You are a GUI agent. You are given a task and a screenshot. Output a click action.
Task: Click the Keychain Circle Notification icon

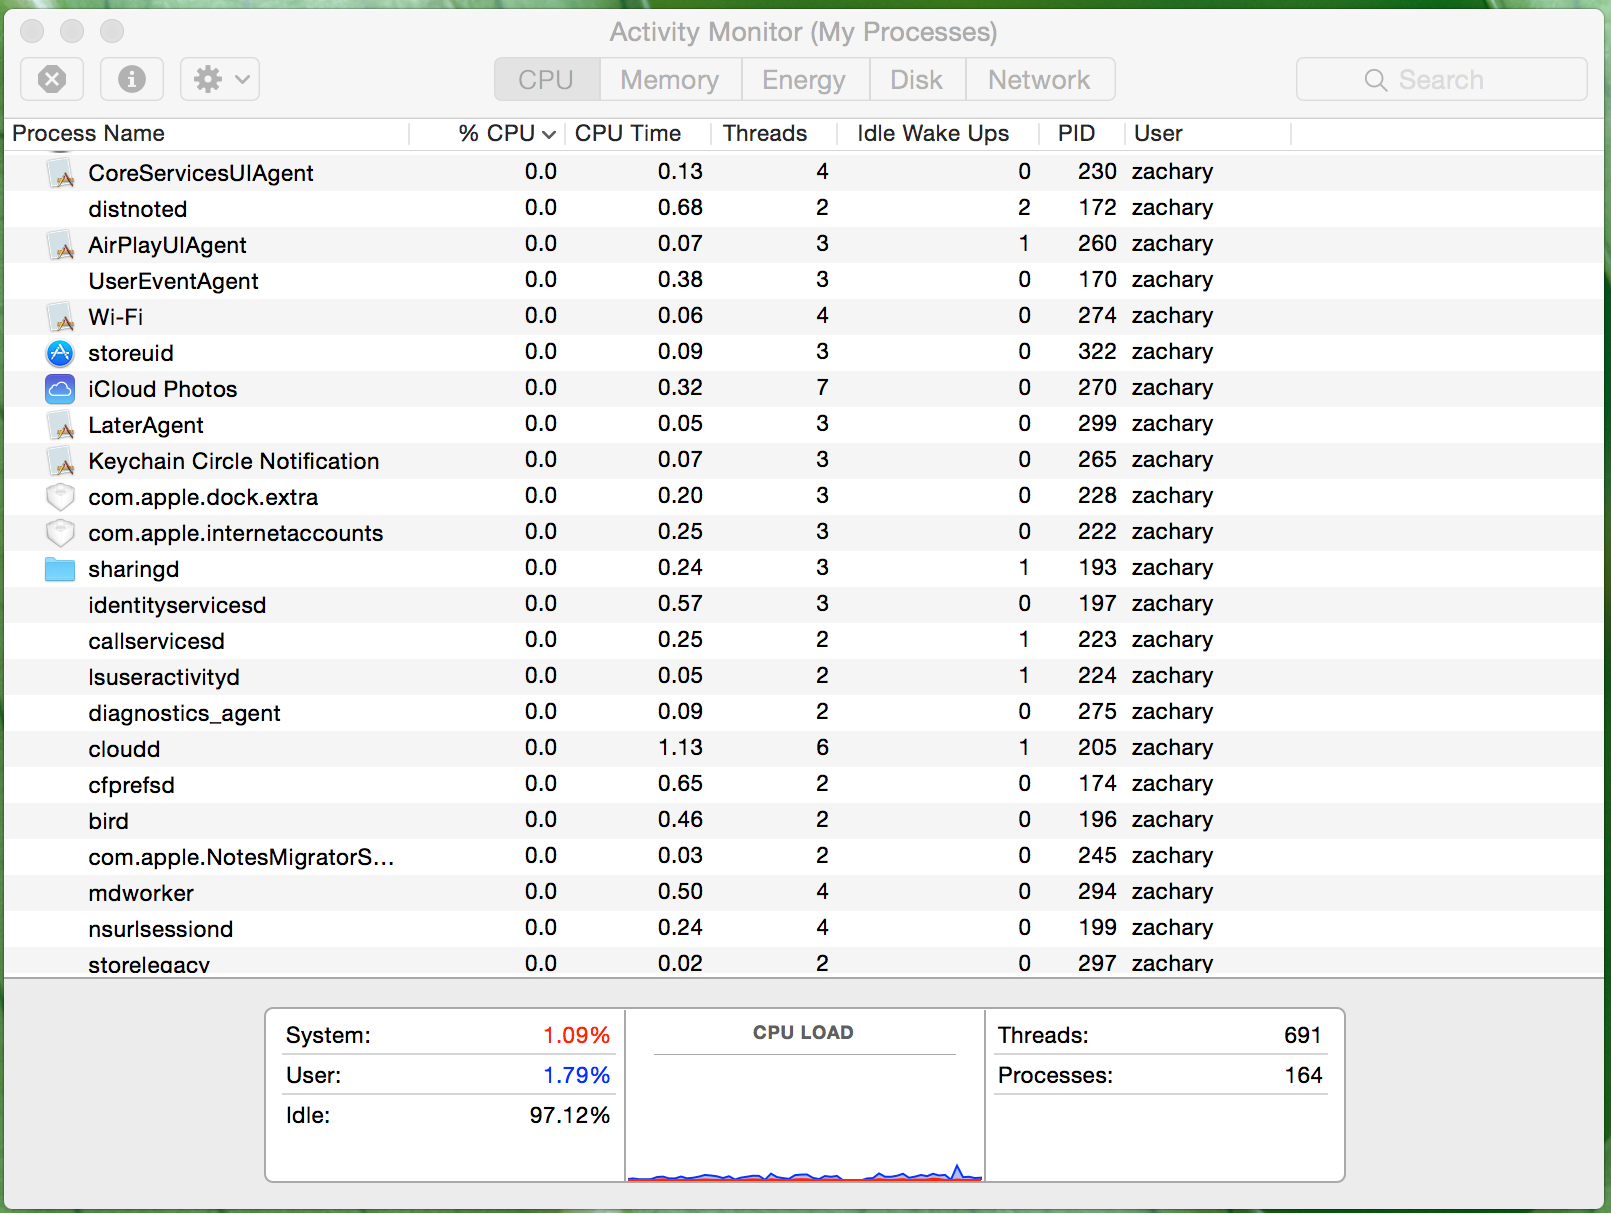pyautogui.click(x=61, y=461)
